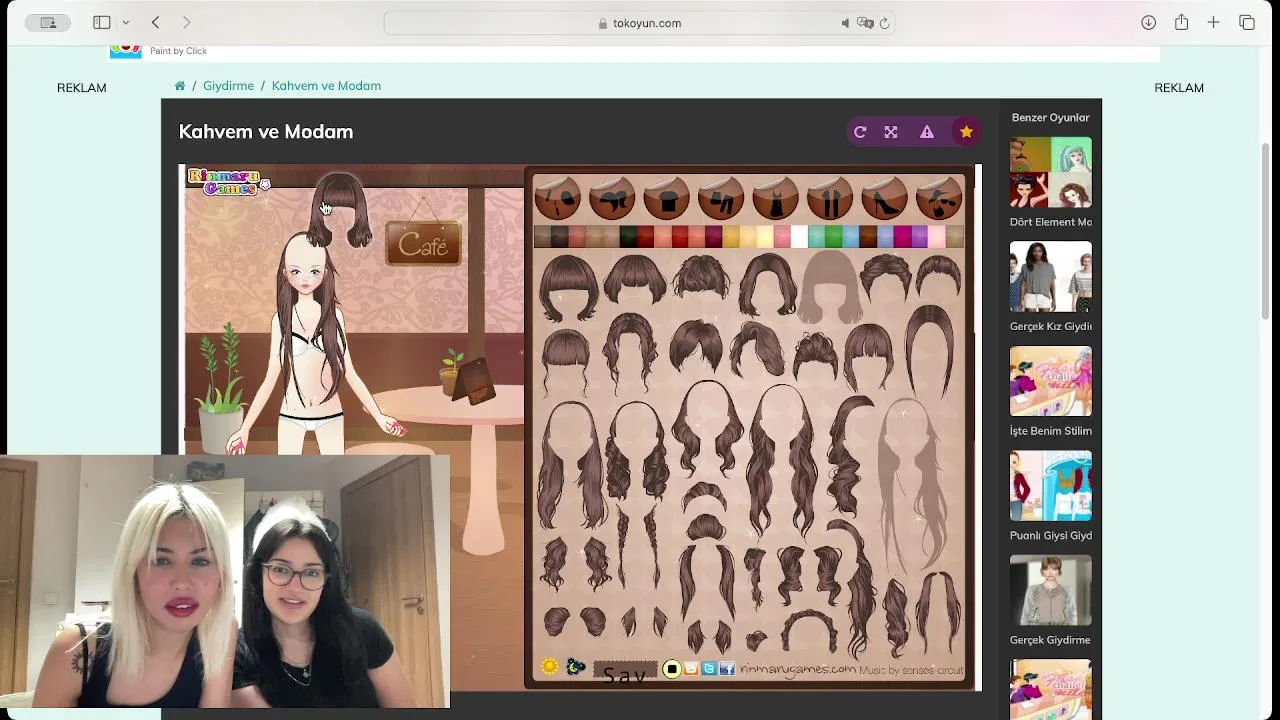Show the Safari tab overview
This screenshot has height=720, width=1280.
[x=1247, y=22]
